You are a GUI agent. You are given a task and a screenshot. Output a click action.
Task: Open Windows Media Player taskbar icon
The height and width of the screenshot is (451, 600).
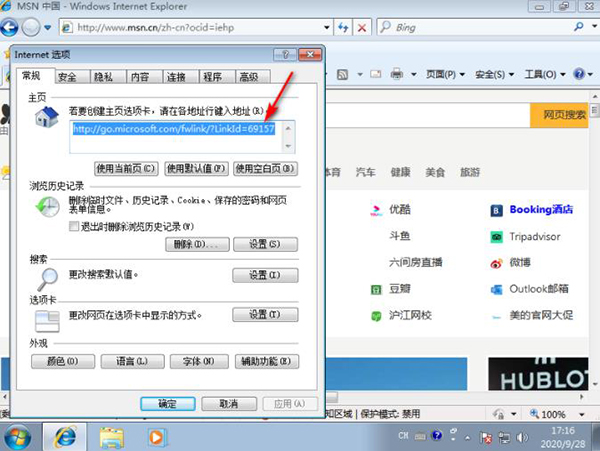tap(157, 437)
